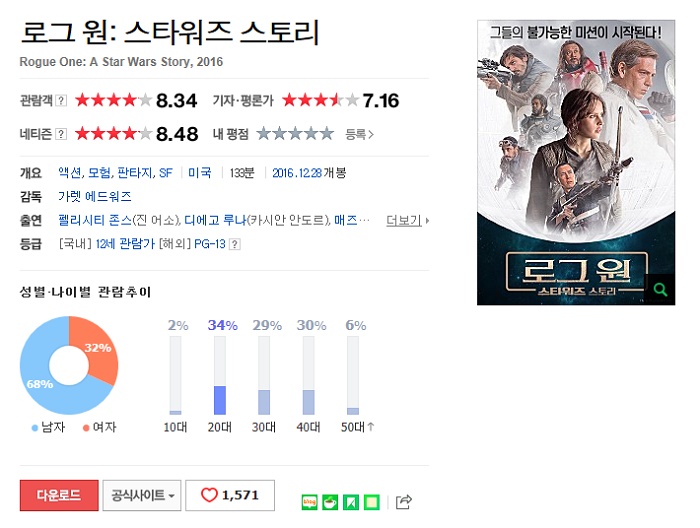Click the red 다운로드 button
Viewport: 700px width, 528px height.
click(59, 495)
